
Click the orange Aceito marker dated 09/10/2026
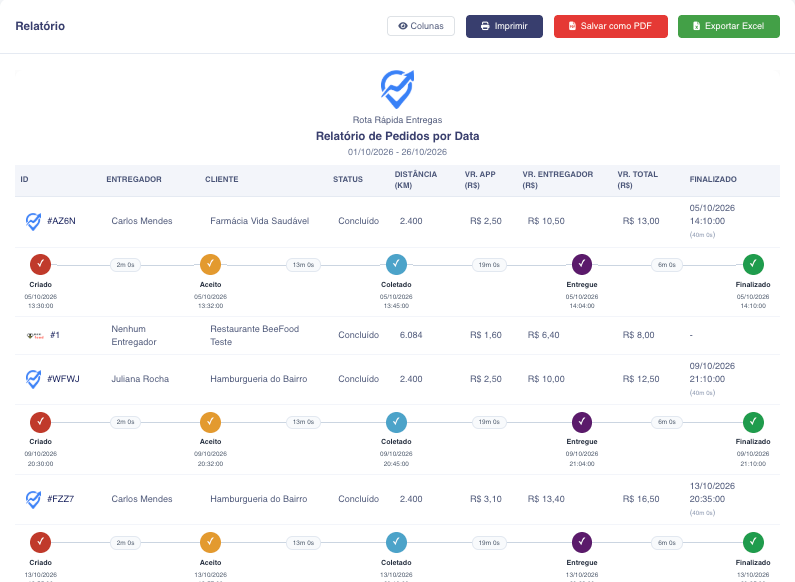coord(210,422)
